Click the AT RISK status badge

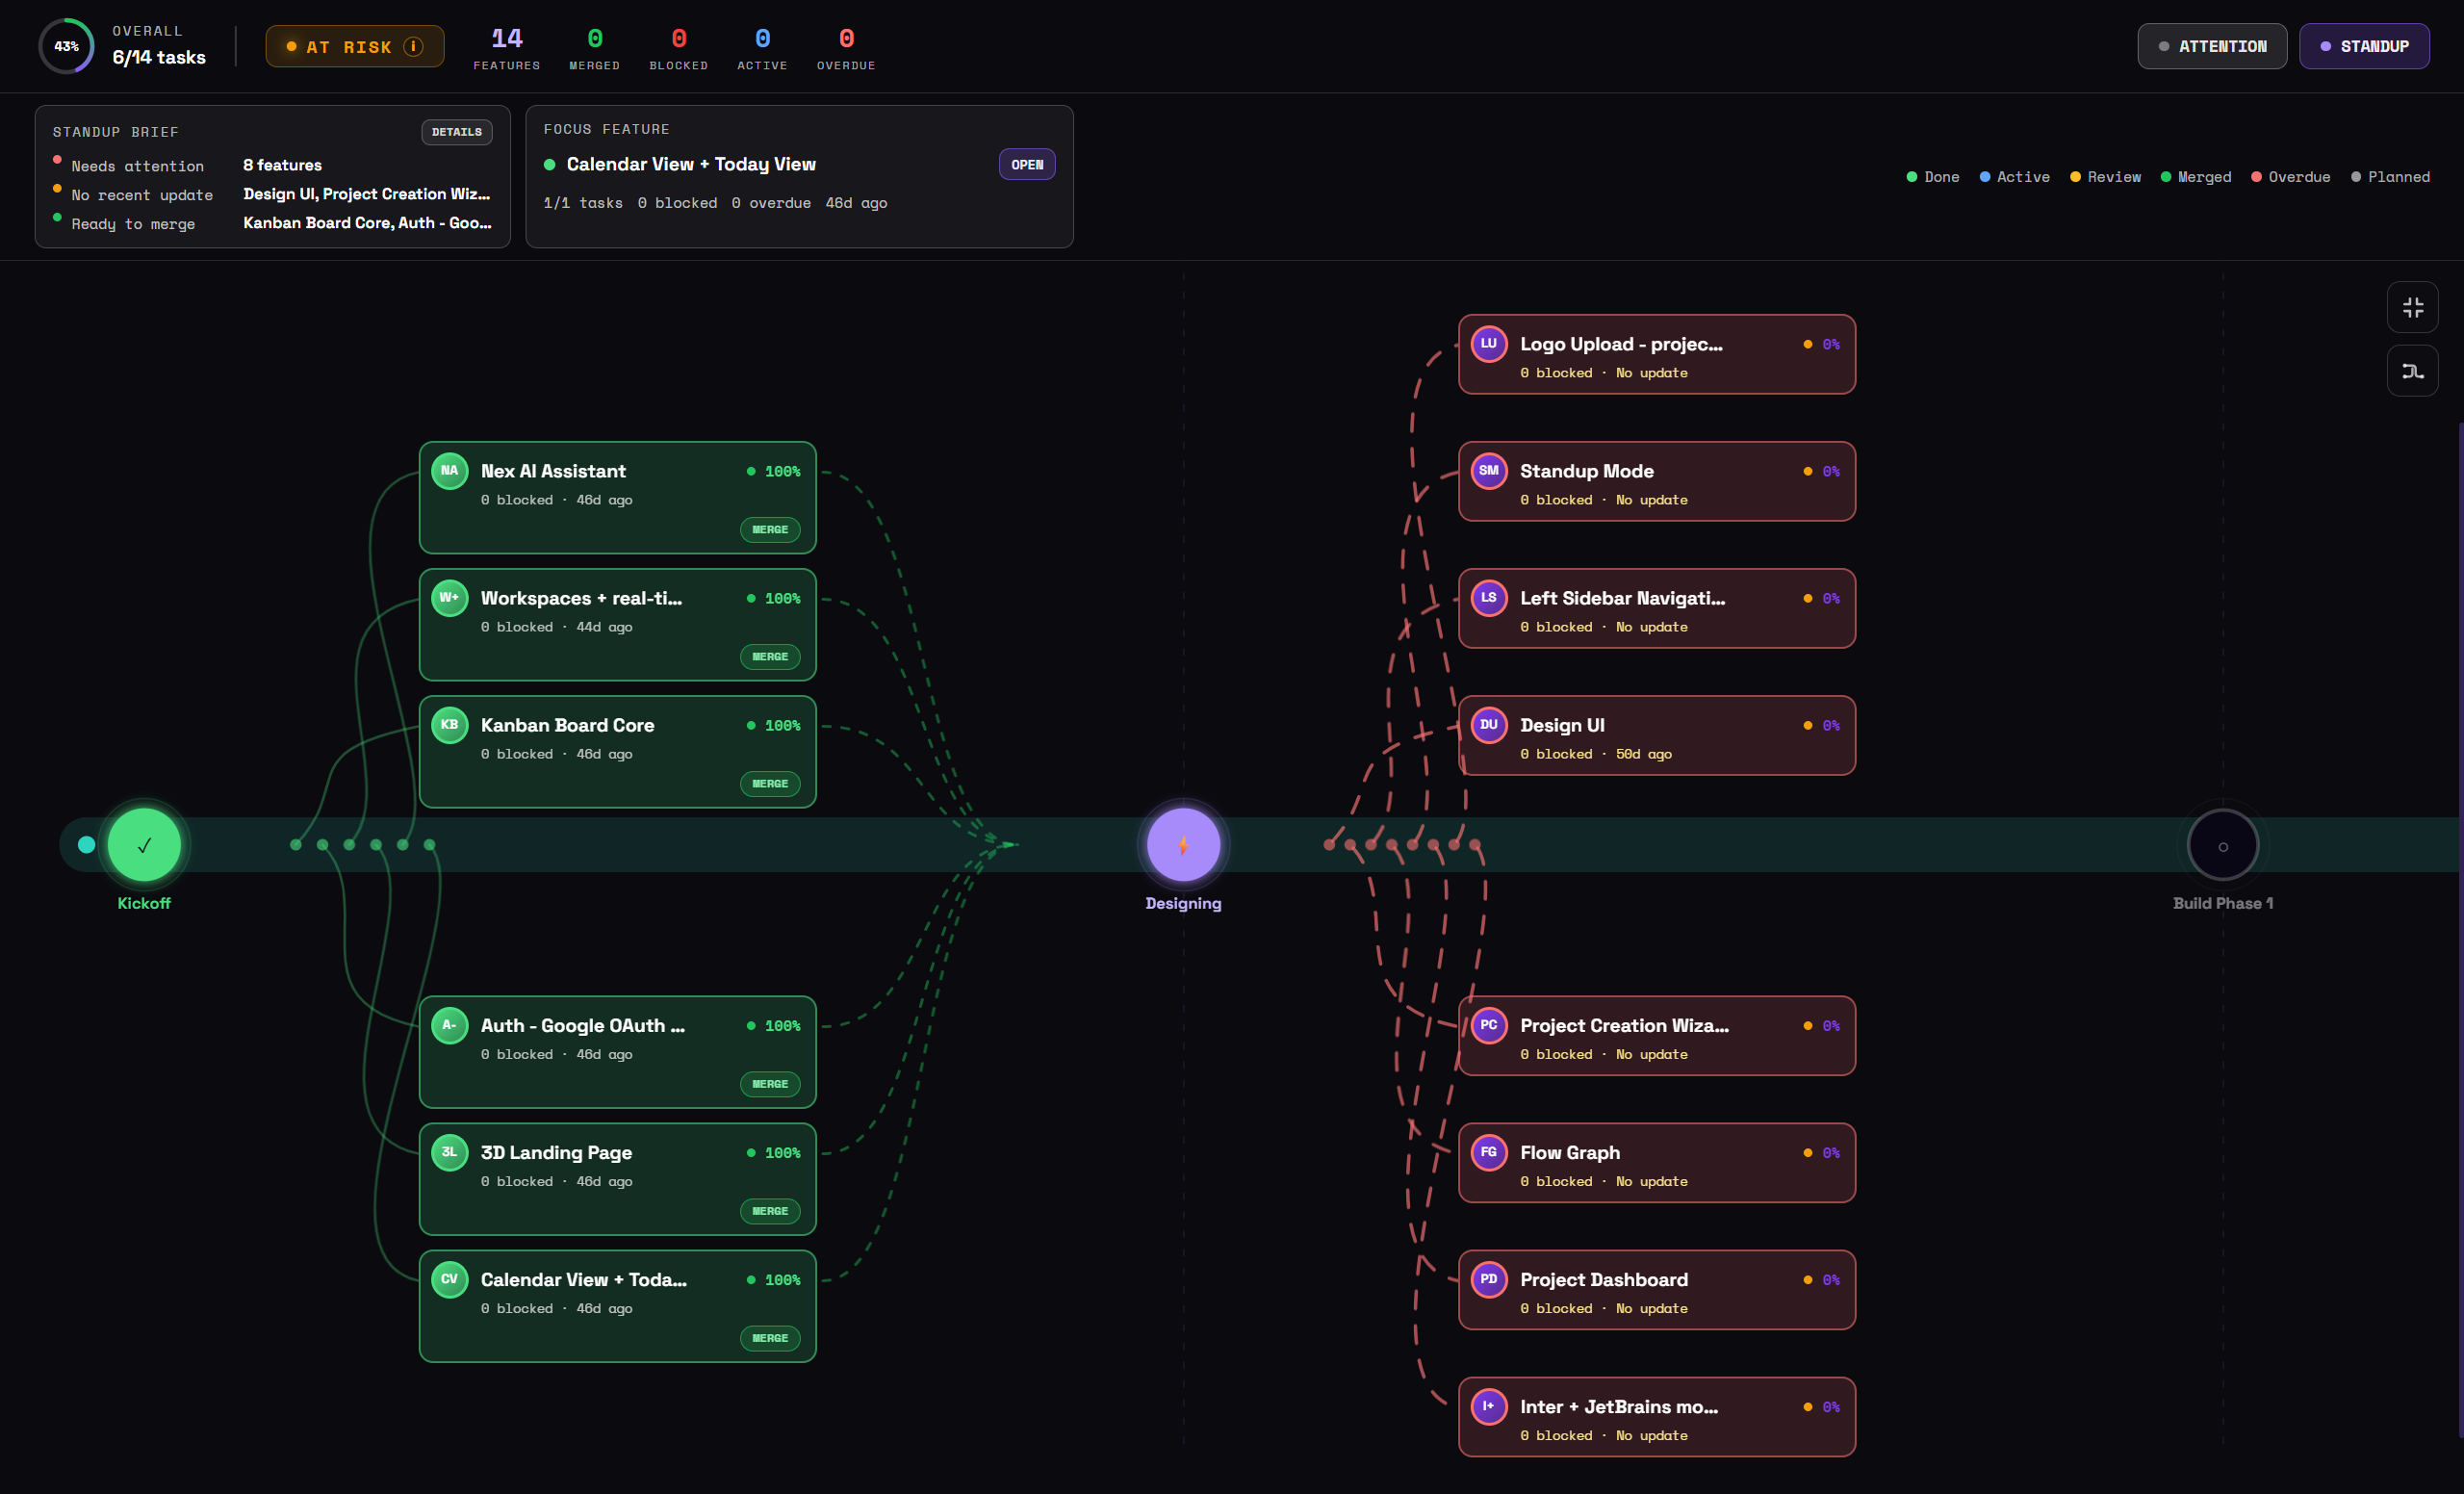click(x=355, y=47)
